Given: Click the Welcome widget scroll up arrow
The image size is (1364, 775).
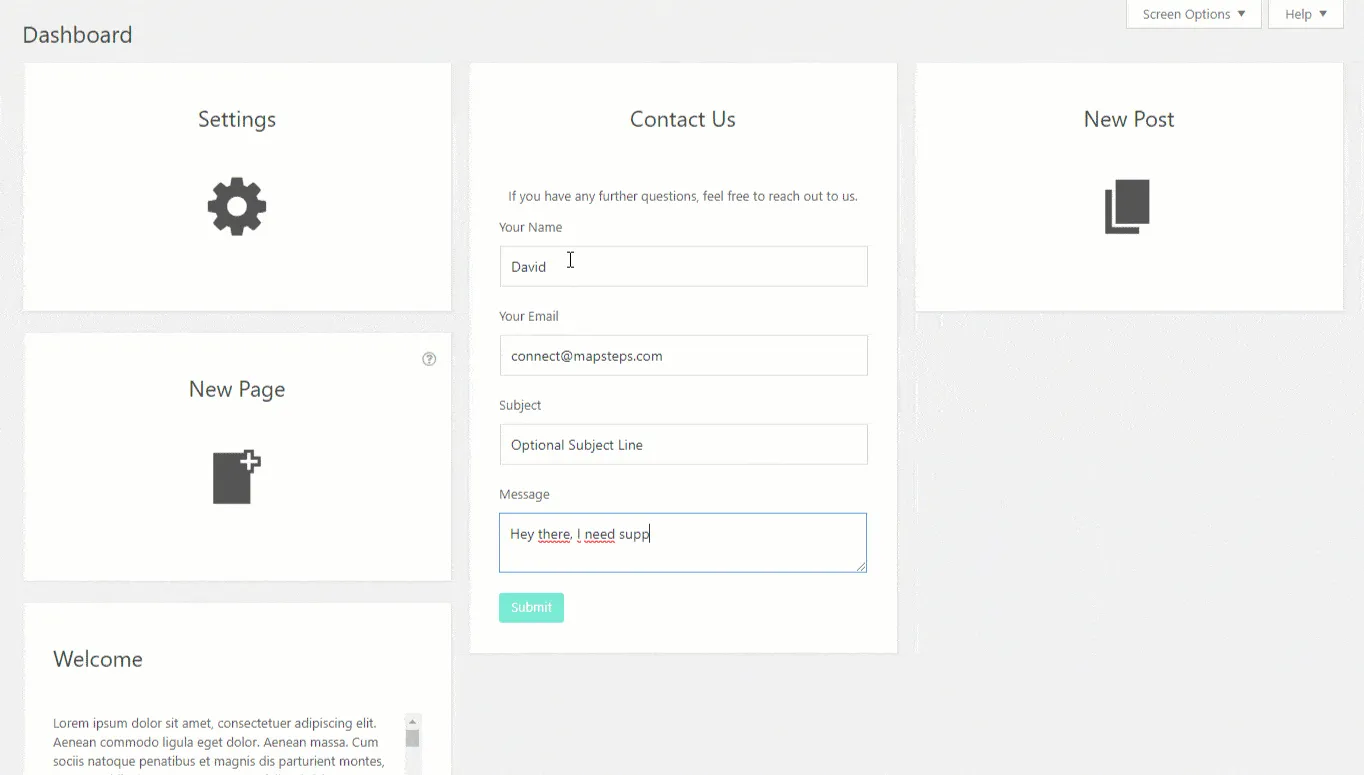Looking at the screenshot, I should [x=412, y=722].
